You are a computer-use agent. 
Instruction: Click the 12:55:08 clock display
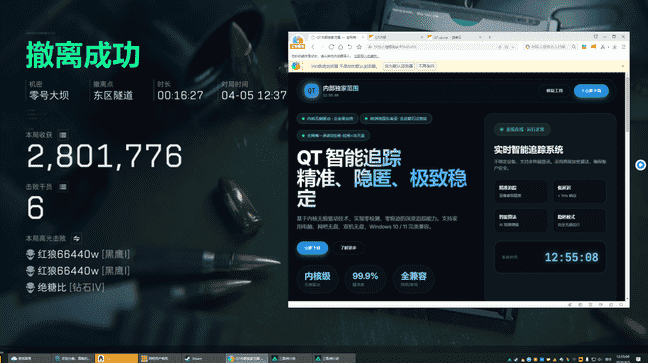point(571,258)
